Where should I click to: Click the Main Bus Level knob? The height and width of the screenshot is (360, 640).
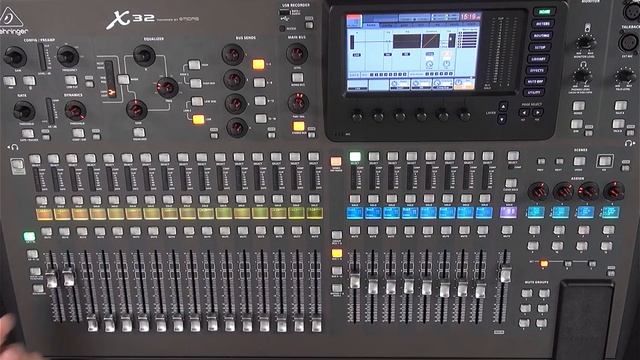(x=297, y=53)
